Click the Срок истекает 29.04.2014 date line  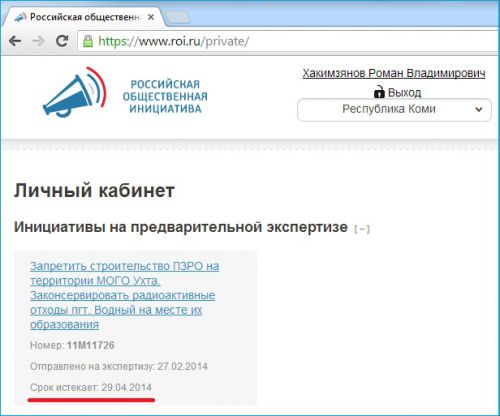[91, 387]
